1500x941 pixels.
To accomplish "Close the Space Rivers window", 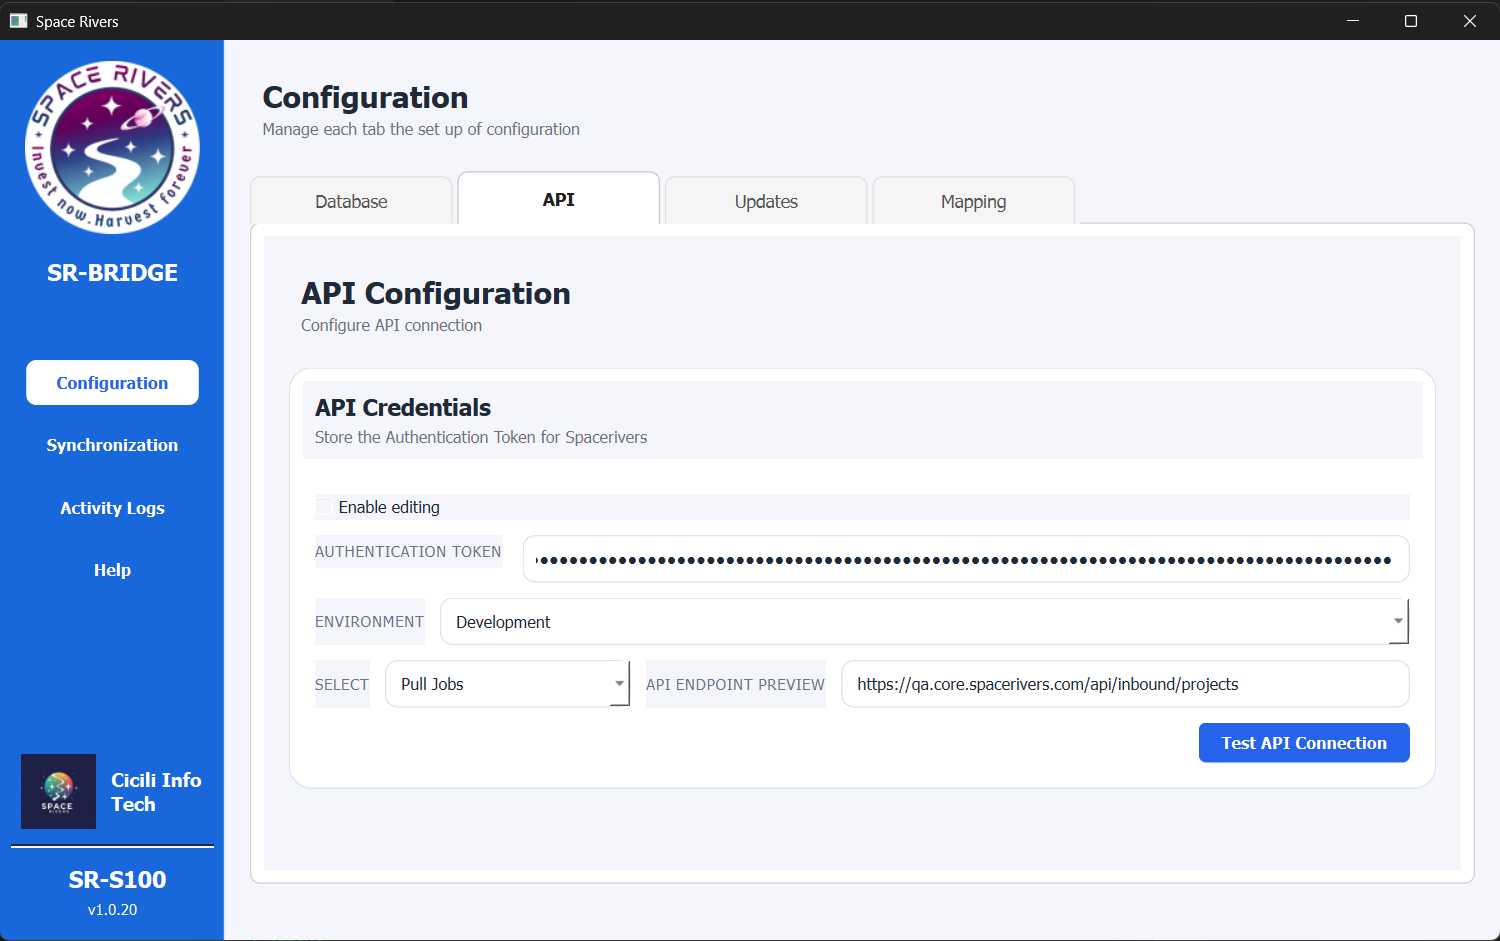I will point(1470,21).
